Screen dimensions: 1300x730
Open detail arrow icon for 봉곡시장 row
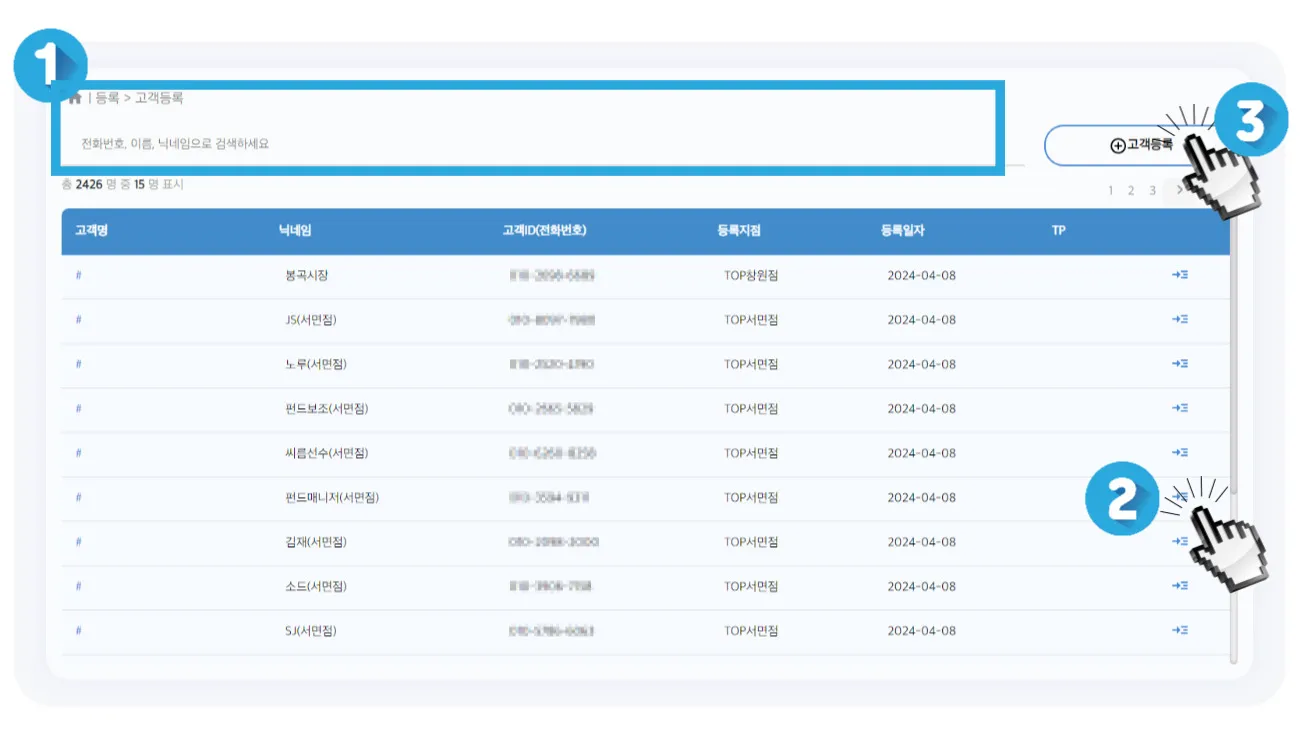click(1180, 274)
